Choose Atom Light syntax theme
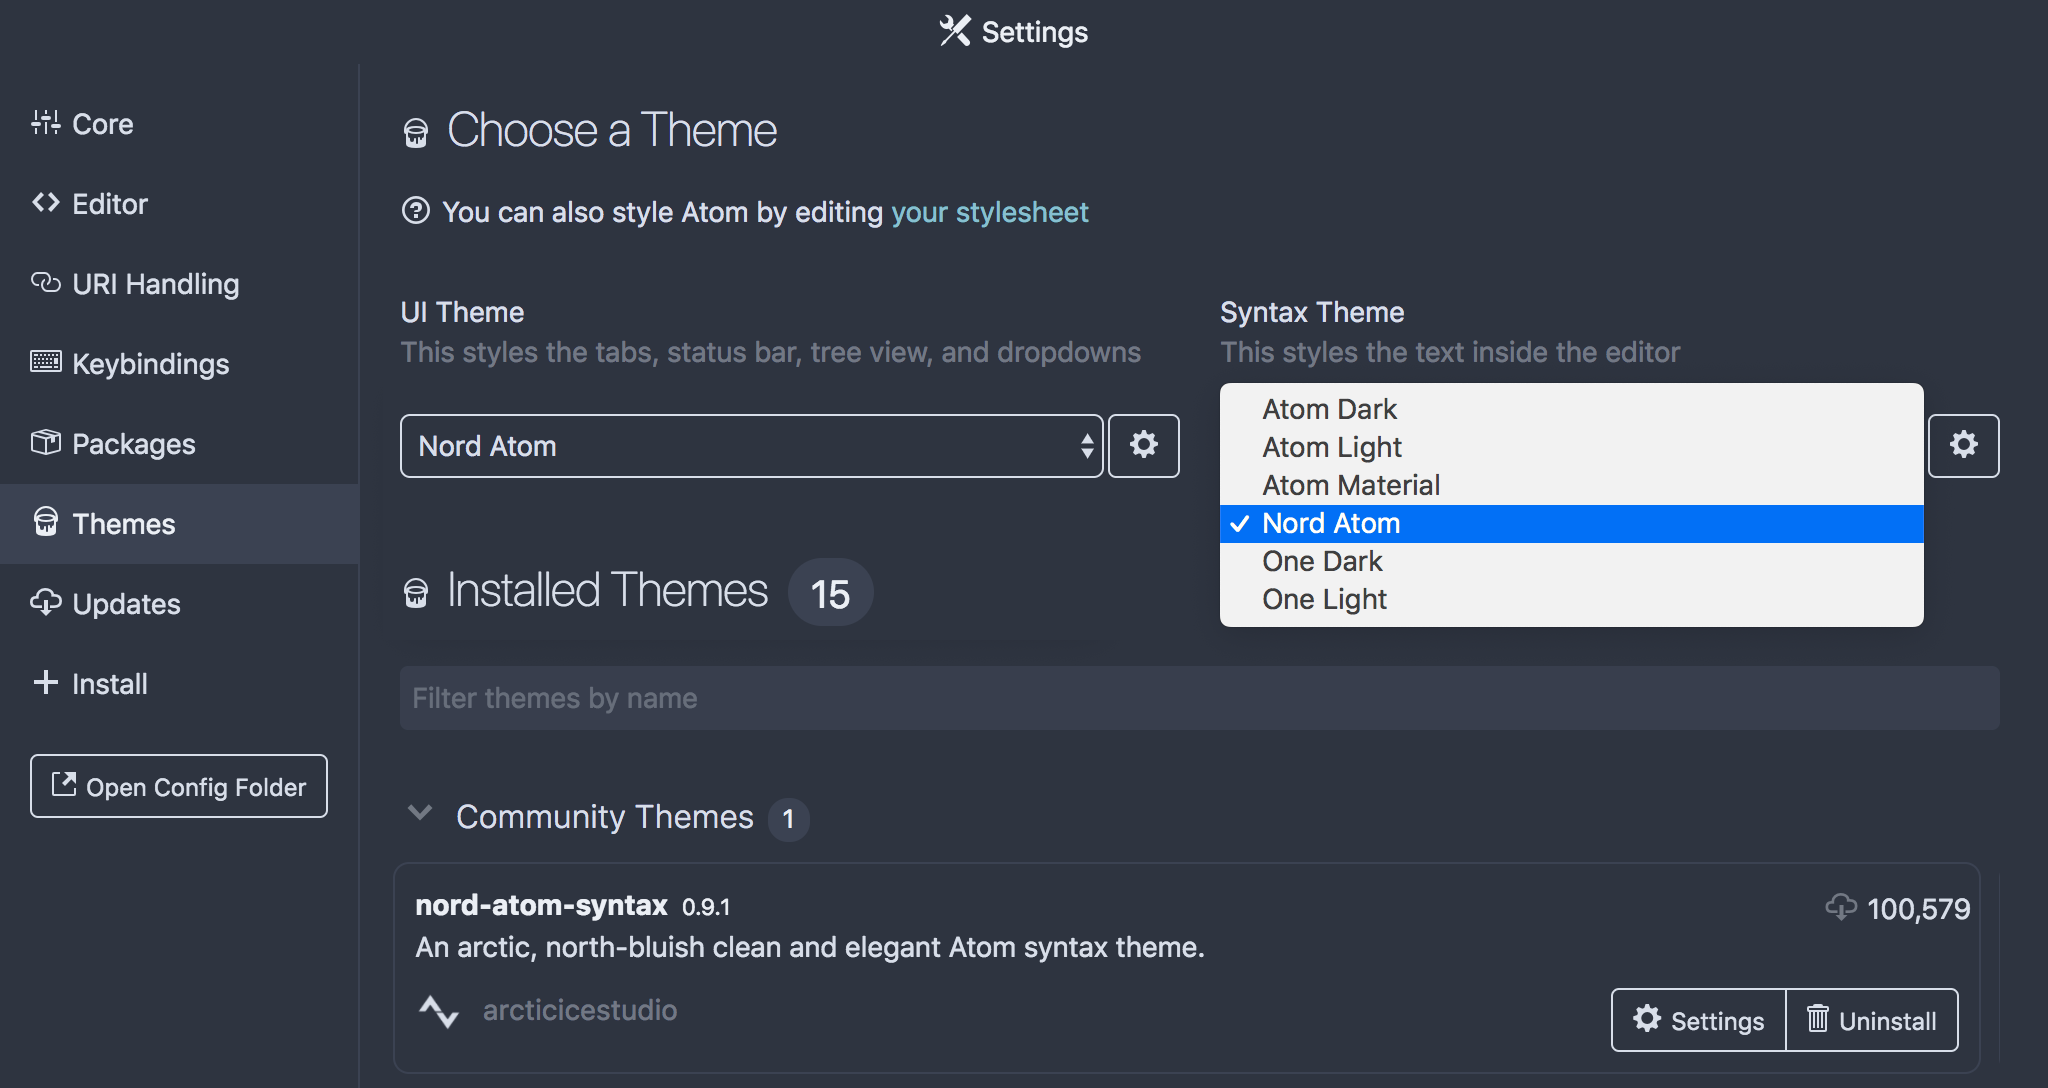 (1571, 447)
